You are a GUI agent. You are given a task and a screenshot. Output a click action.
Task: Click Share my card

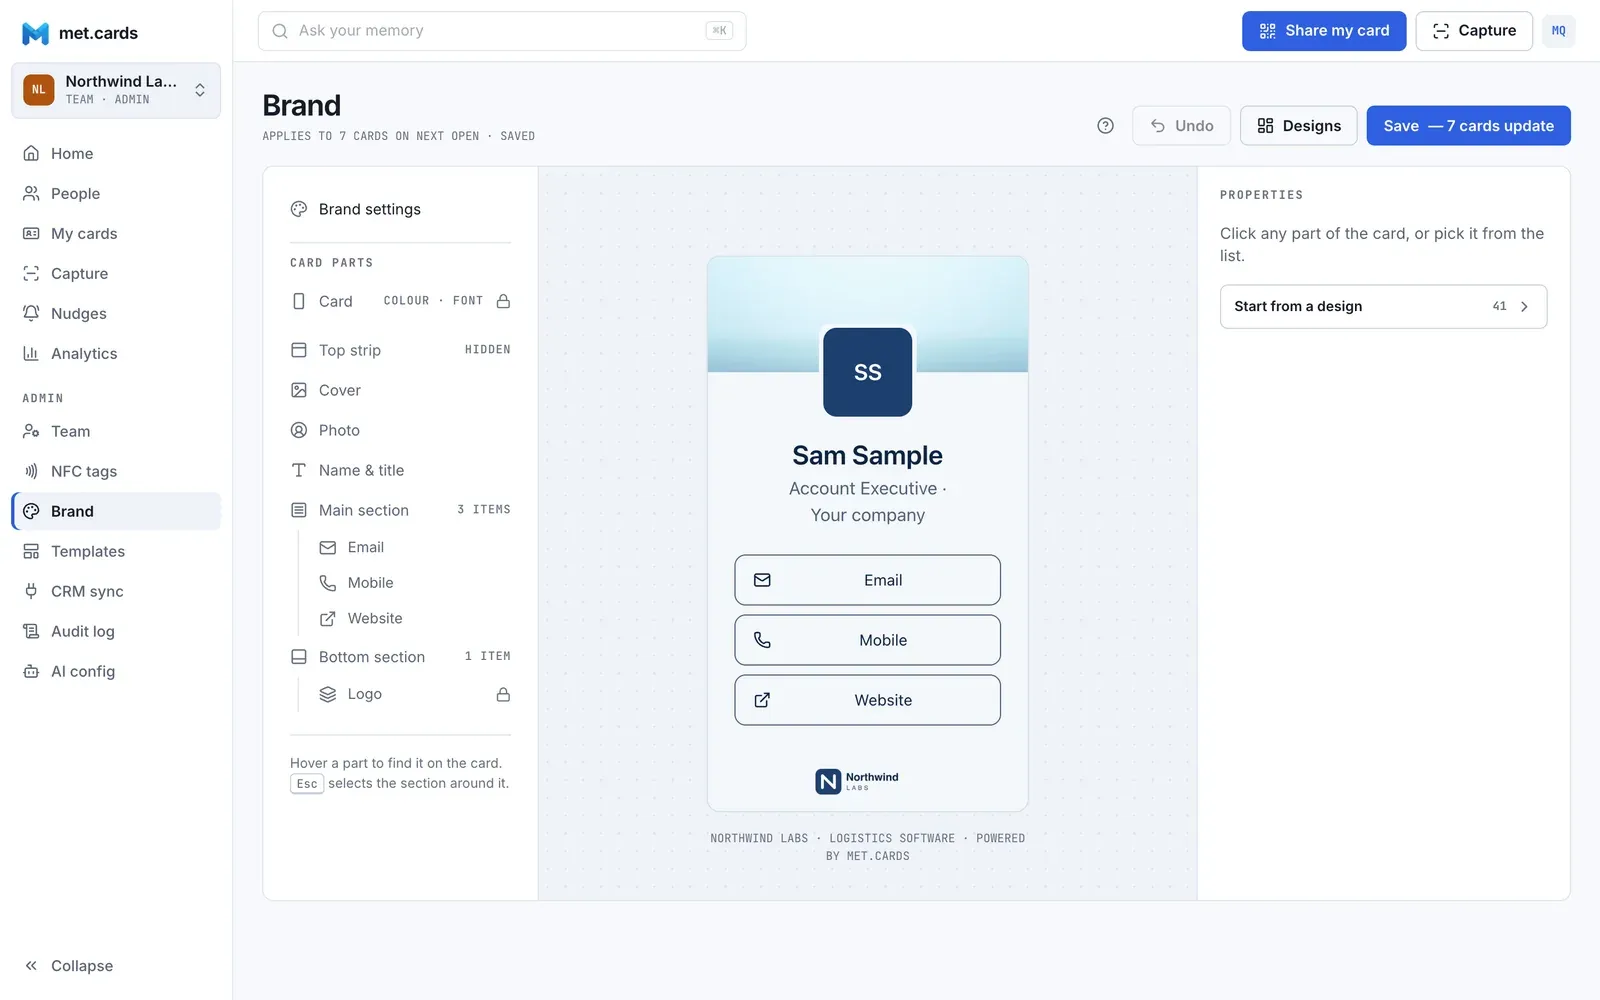1324,31
